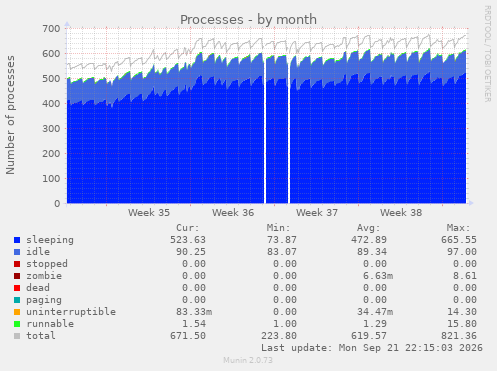
Task: Click runnable average value 1.29
Action: [375, 324]
